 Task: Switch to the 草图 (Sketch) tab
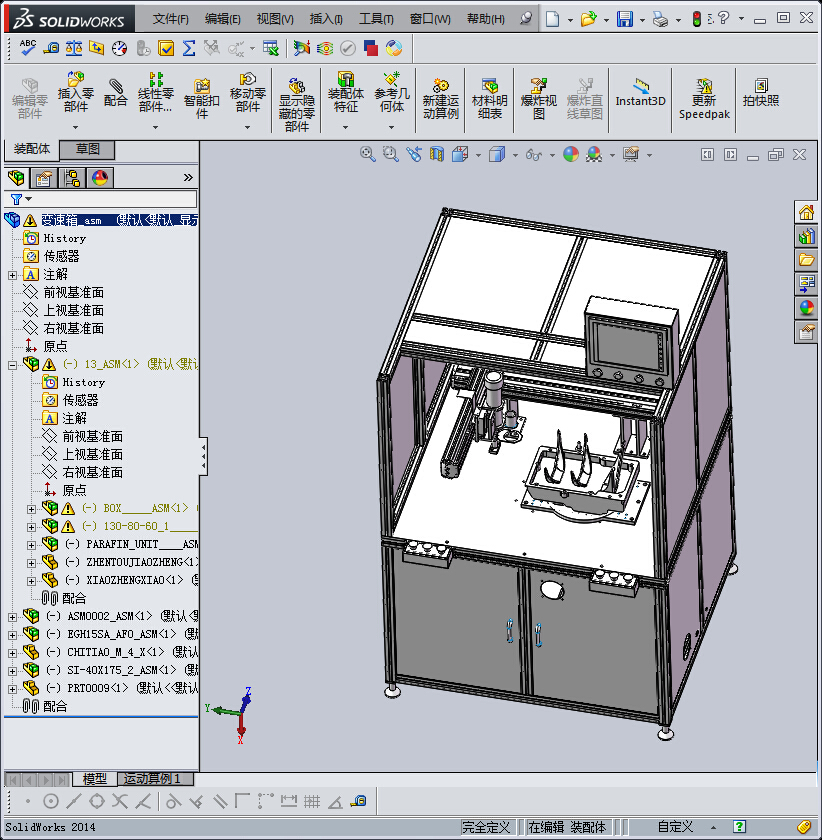click(x=88, y=149)
